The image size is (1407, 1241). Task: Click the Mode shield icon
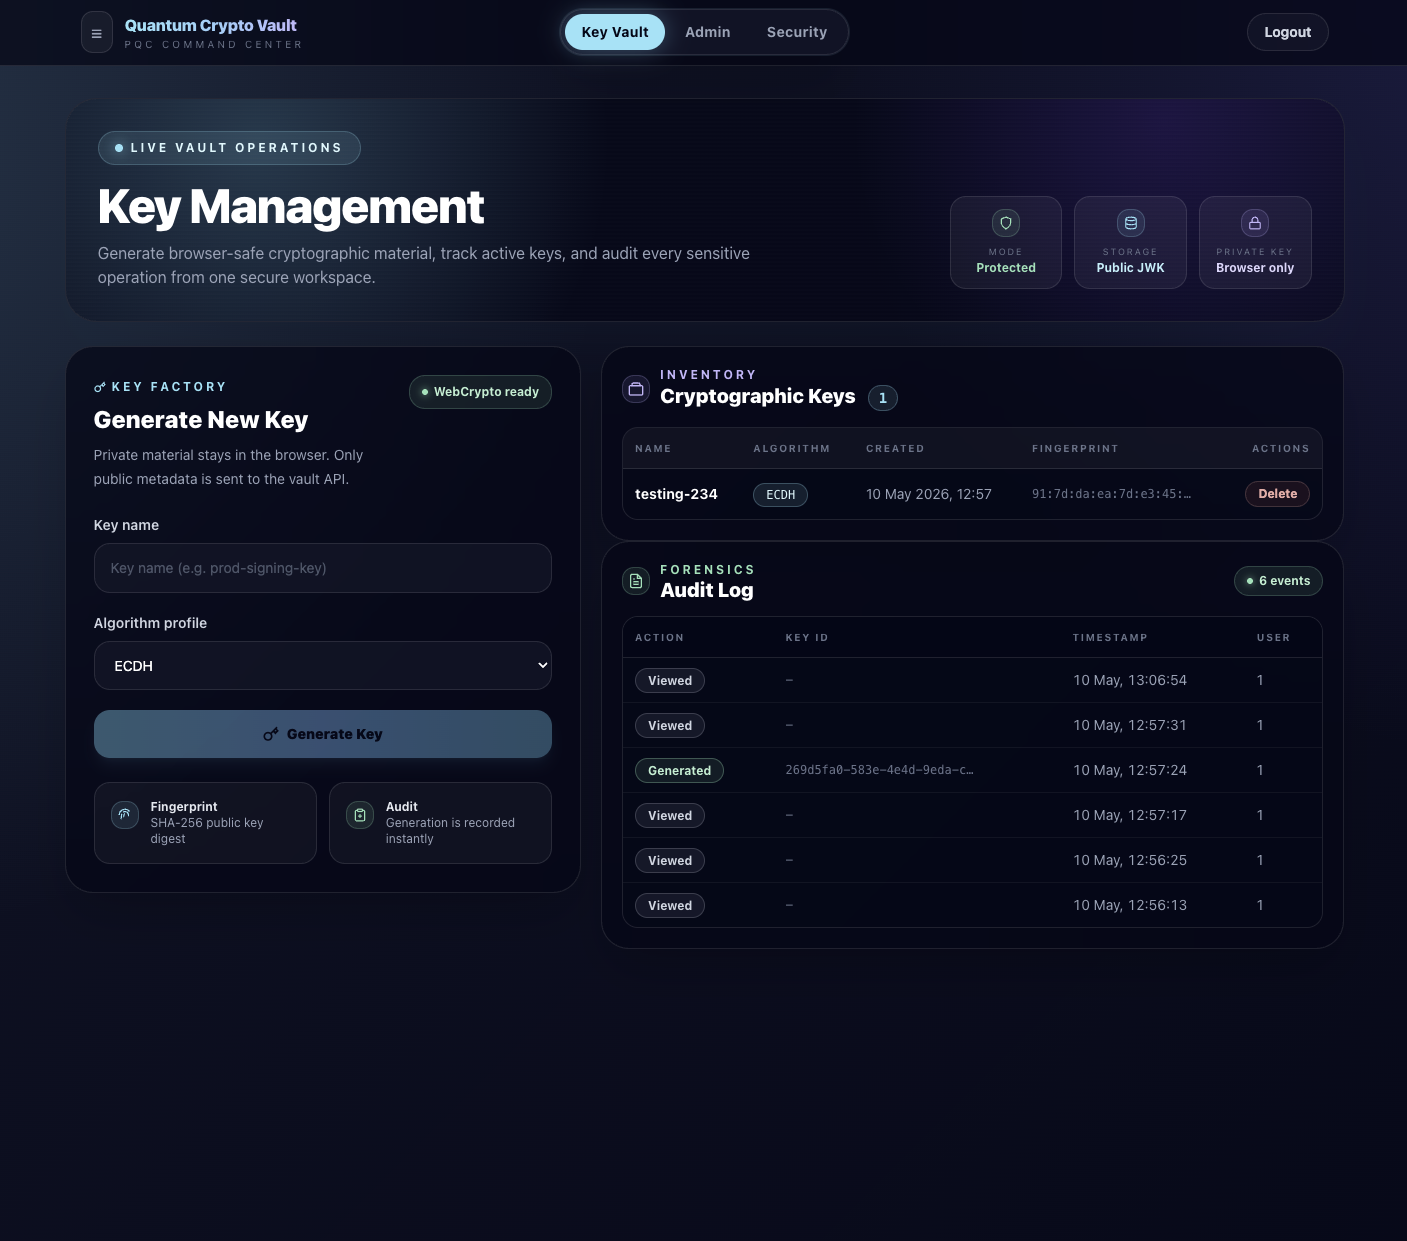point(1006,223)
